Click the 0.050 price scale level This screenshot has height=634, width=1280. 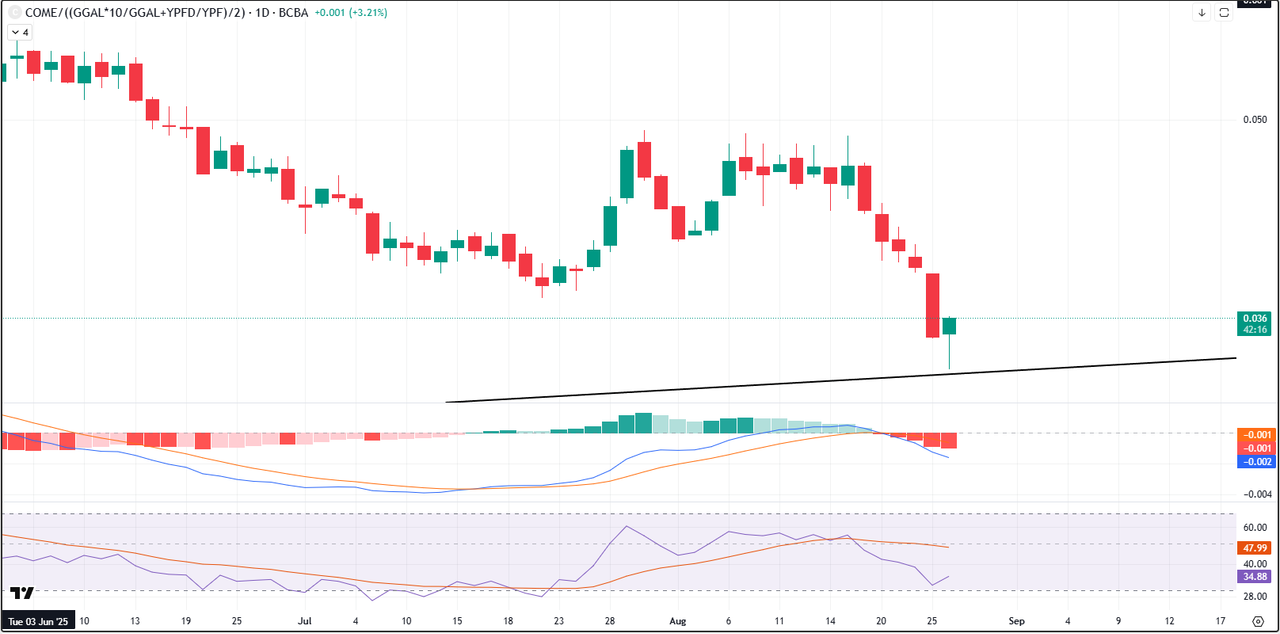click(1255, 120)
